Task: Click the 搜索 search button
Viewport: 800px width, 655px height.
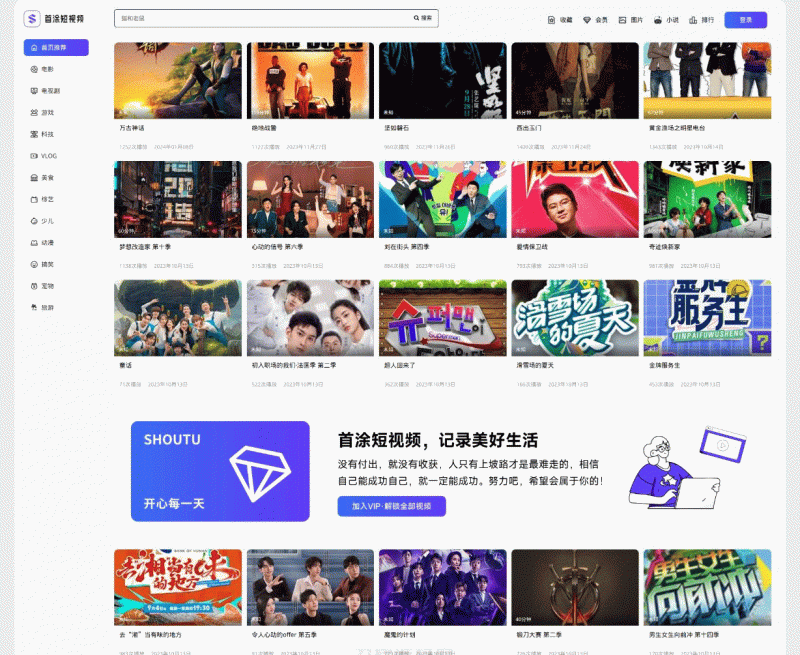Action: [423, 18]
